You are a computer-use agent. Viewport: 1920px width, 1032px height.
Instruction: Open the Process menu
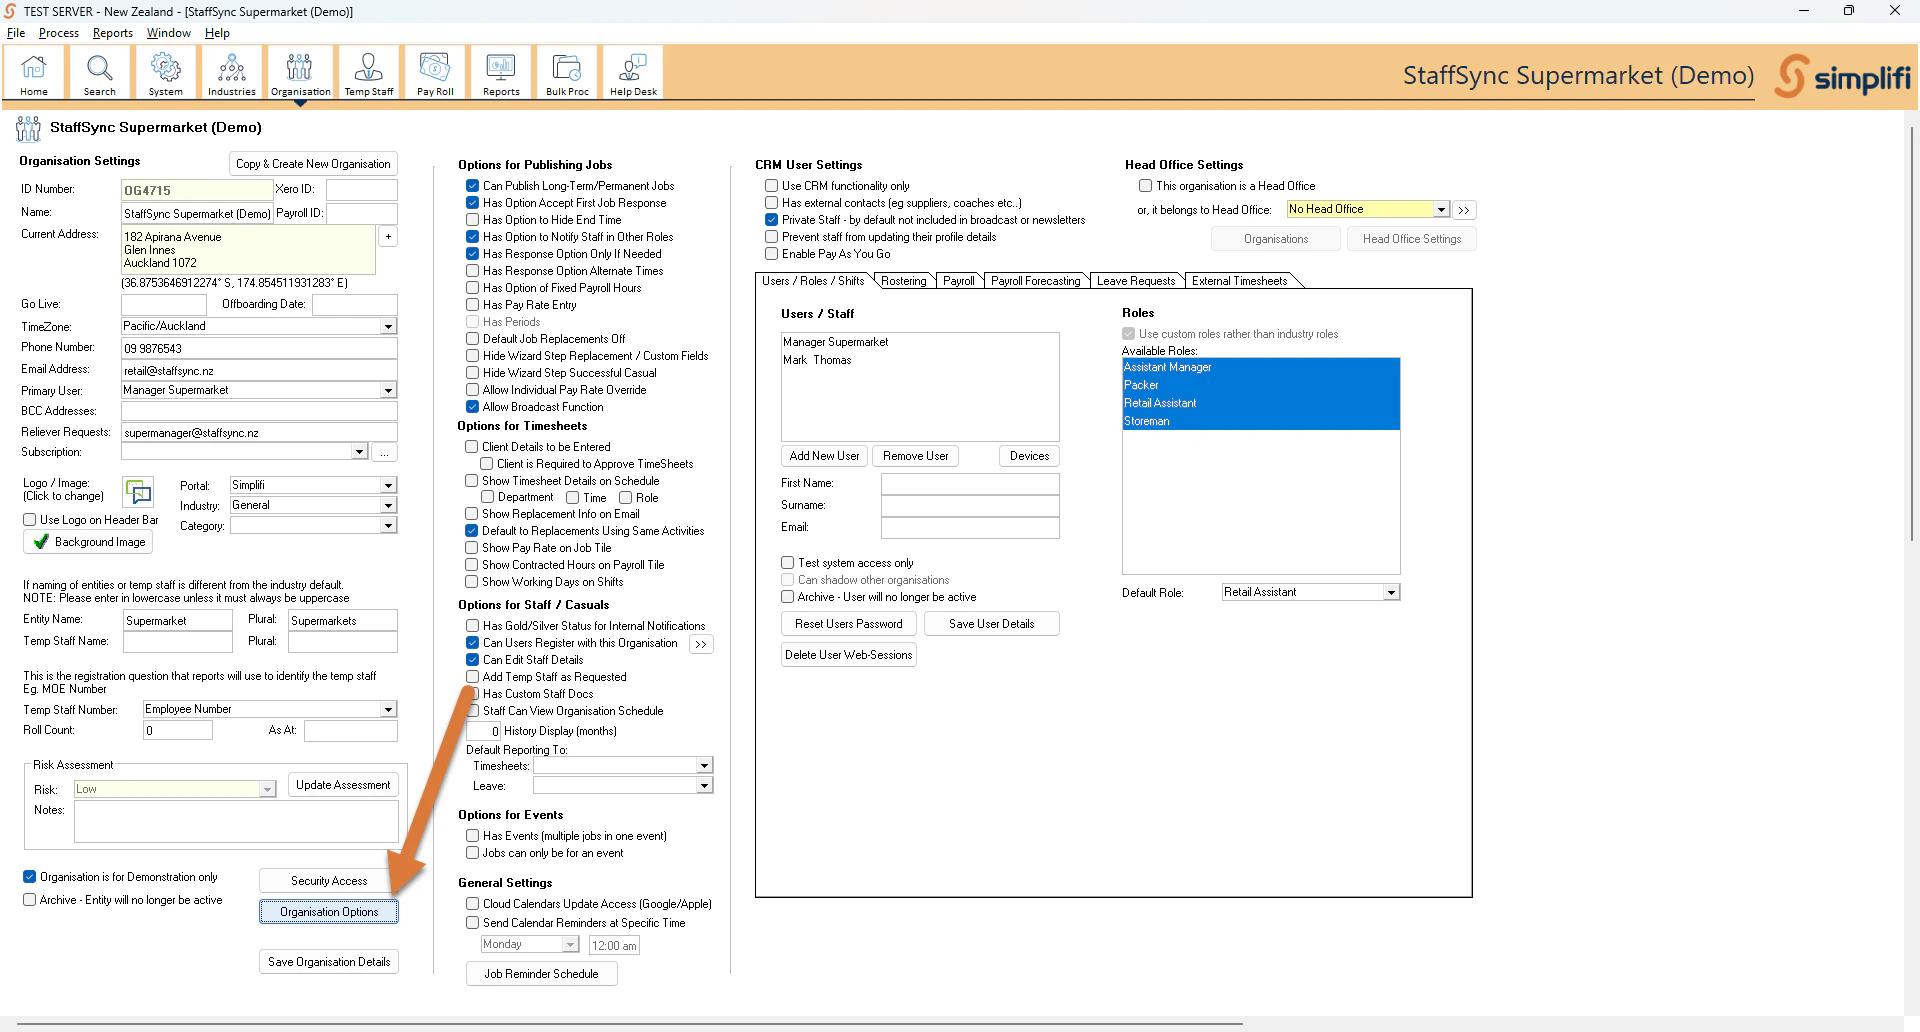pyautogui.click(x=59, y=33)
